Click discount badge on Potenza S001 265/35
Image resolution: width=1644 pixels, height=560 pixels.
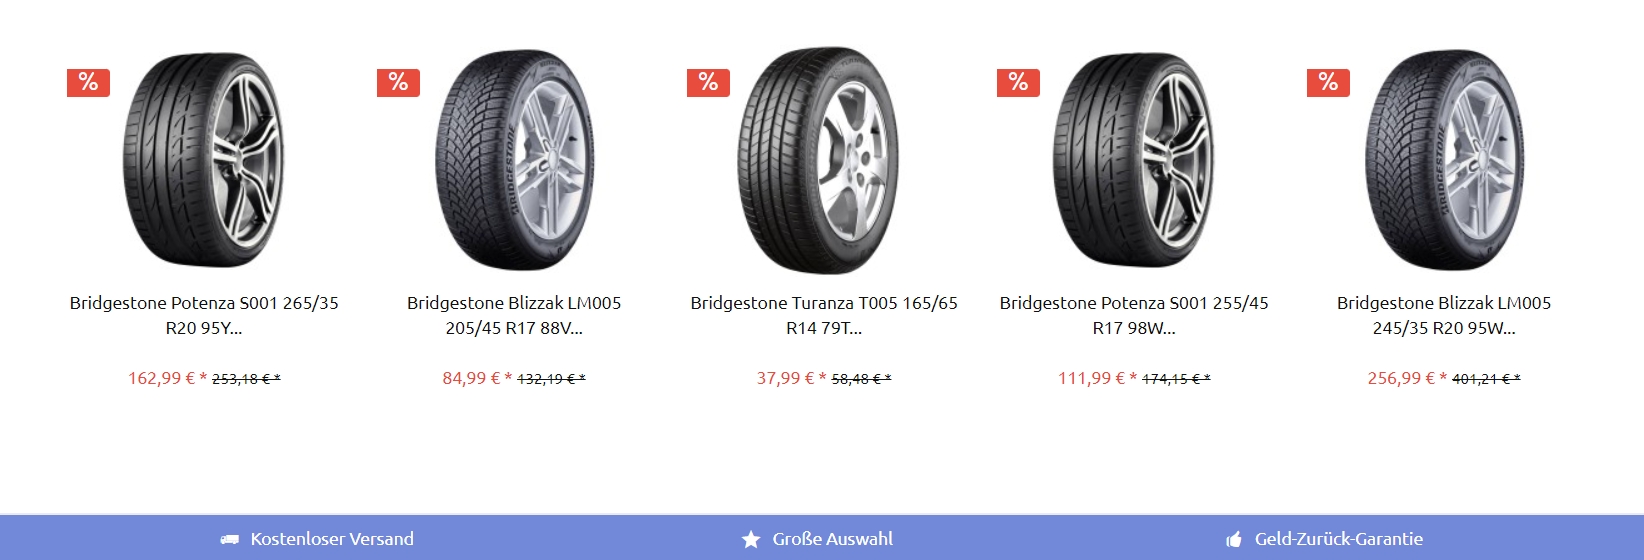(x=88, y=83)
